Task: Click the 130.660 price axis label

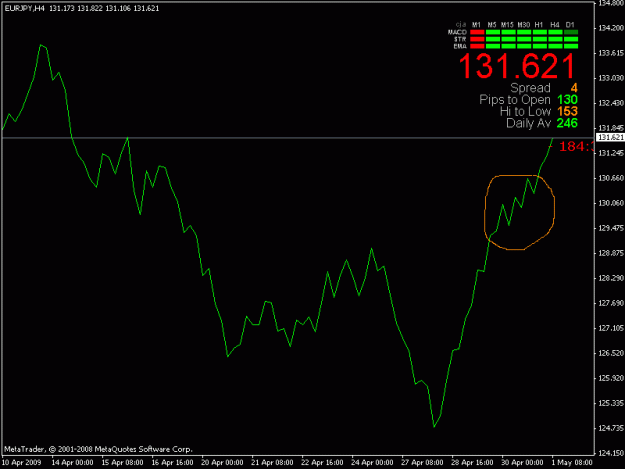Action: coord(611,179)
